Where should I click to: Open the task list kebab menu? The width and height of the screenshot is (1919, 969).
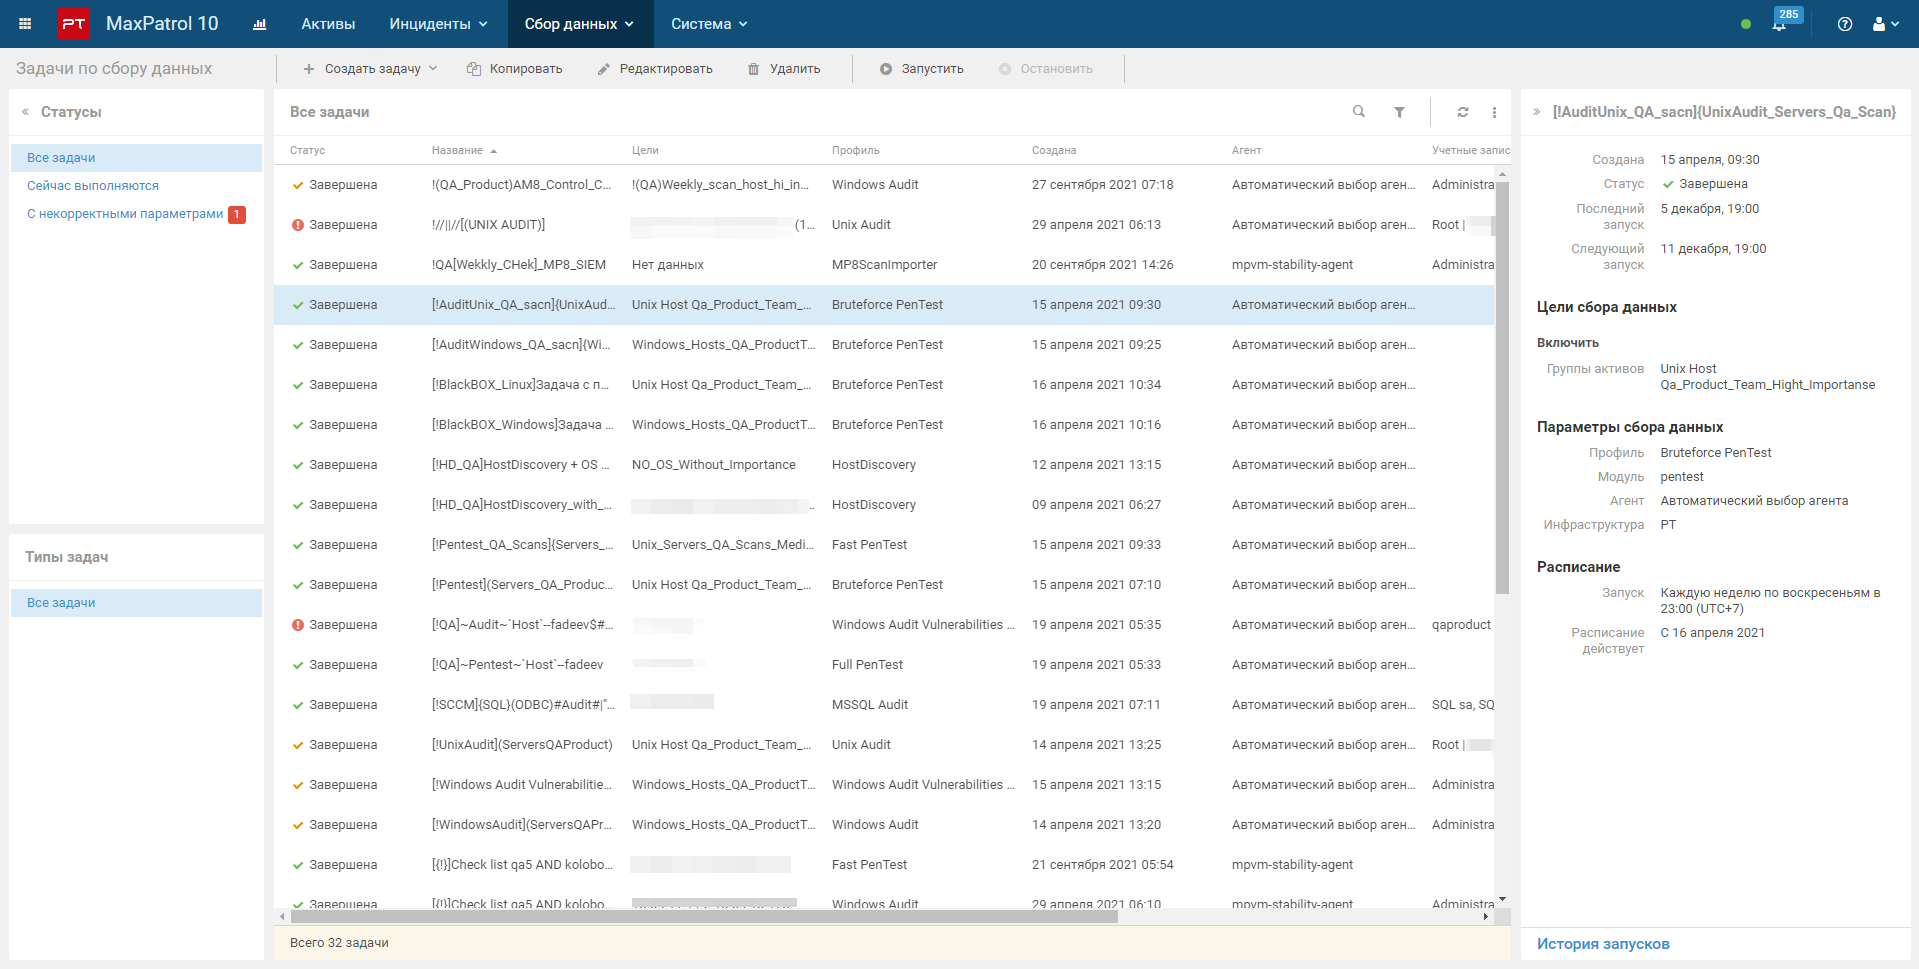(x=1495, y=112)
